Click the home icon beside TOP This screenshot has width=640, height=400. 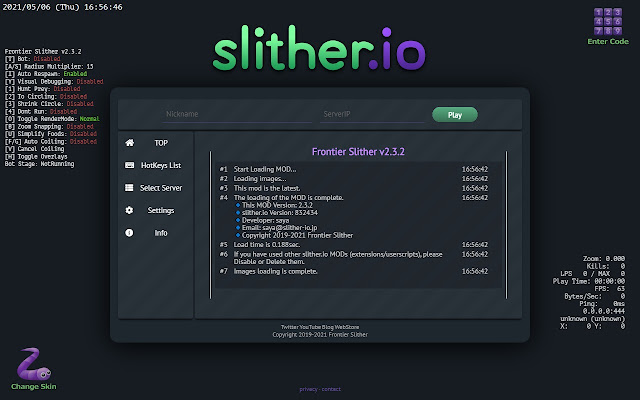point(129,142)
